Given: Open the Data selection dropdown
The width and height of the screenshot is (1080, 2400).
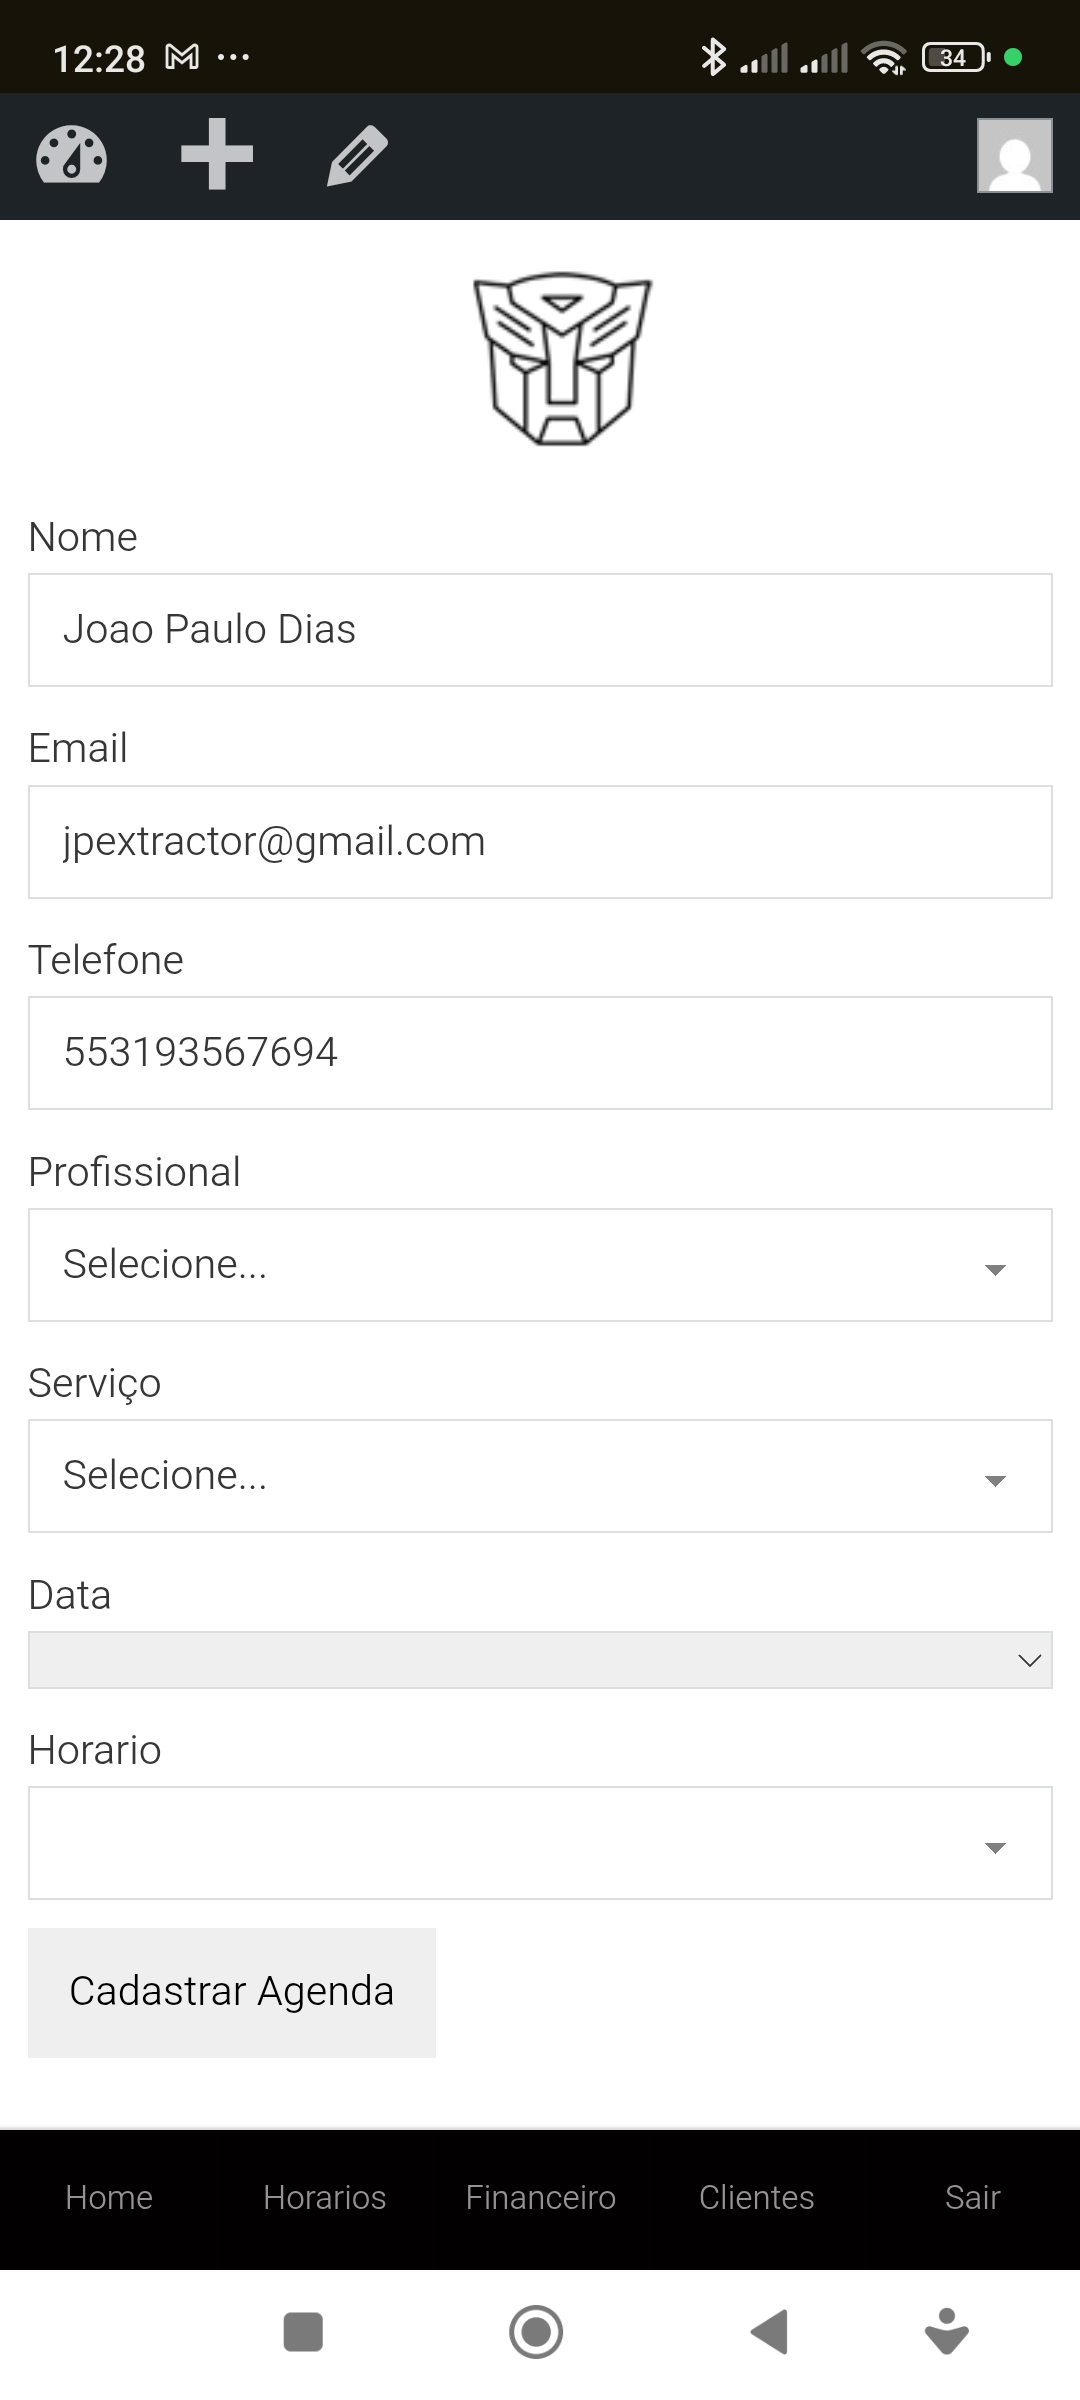Looking at the screenshot, I should [540, 1660].
